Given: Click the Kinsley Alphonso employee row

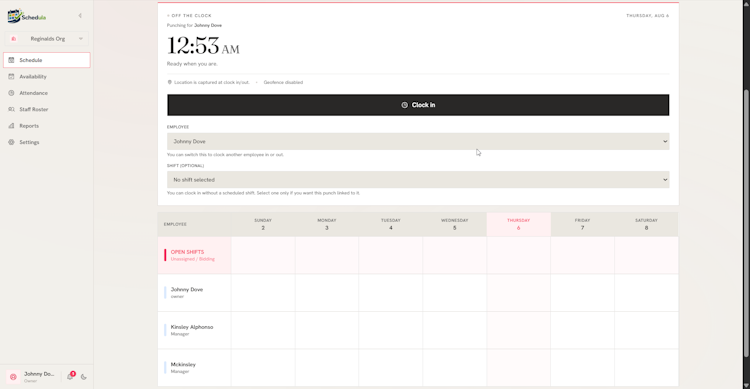Looking at the screenshot, I should [x=195, y=330].
